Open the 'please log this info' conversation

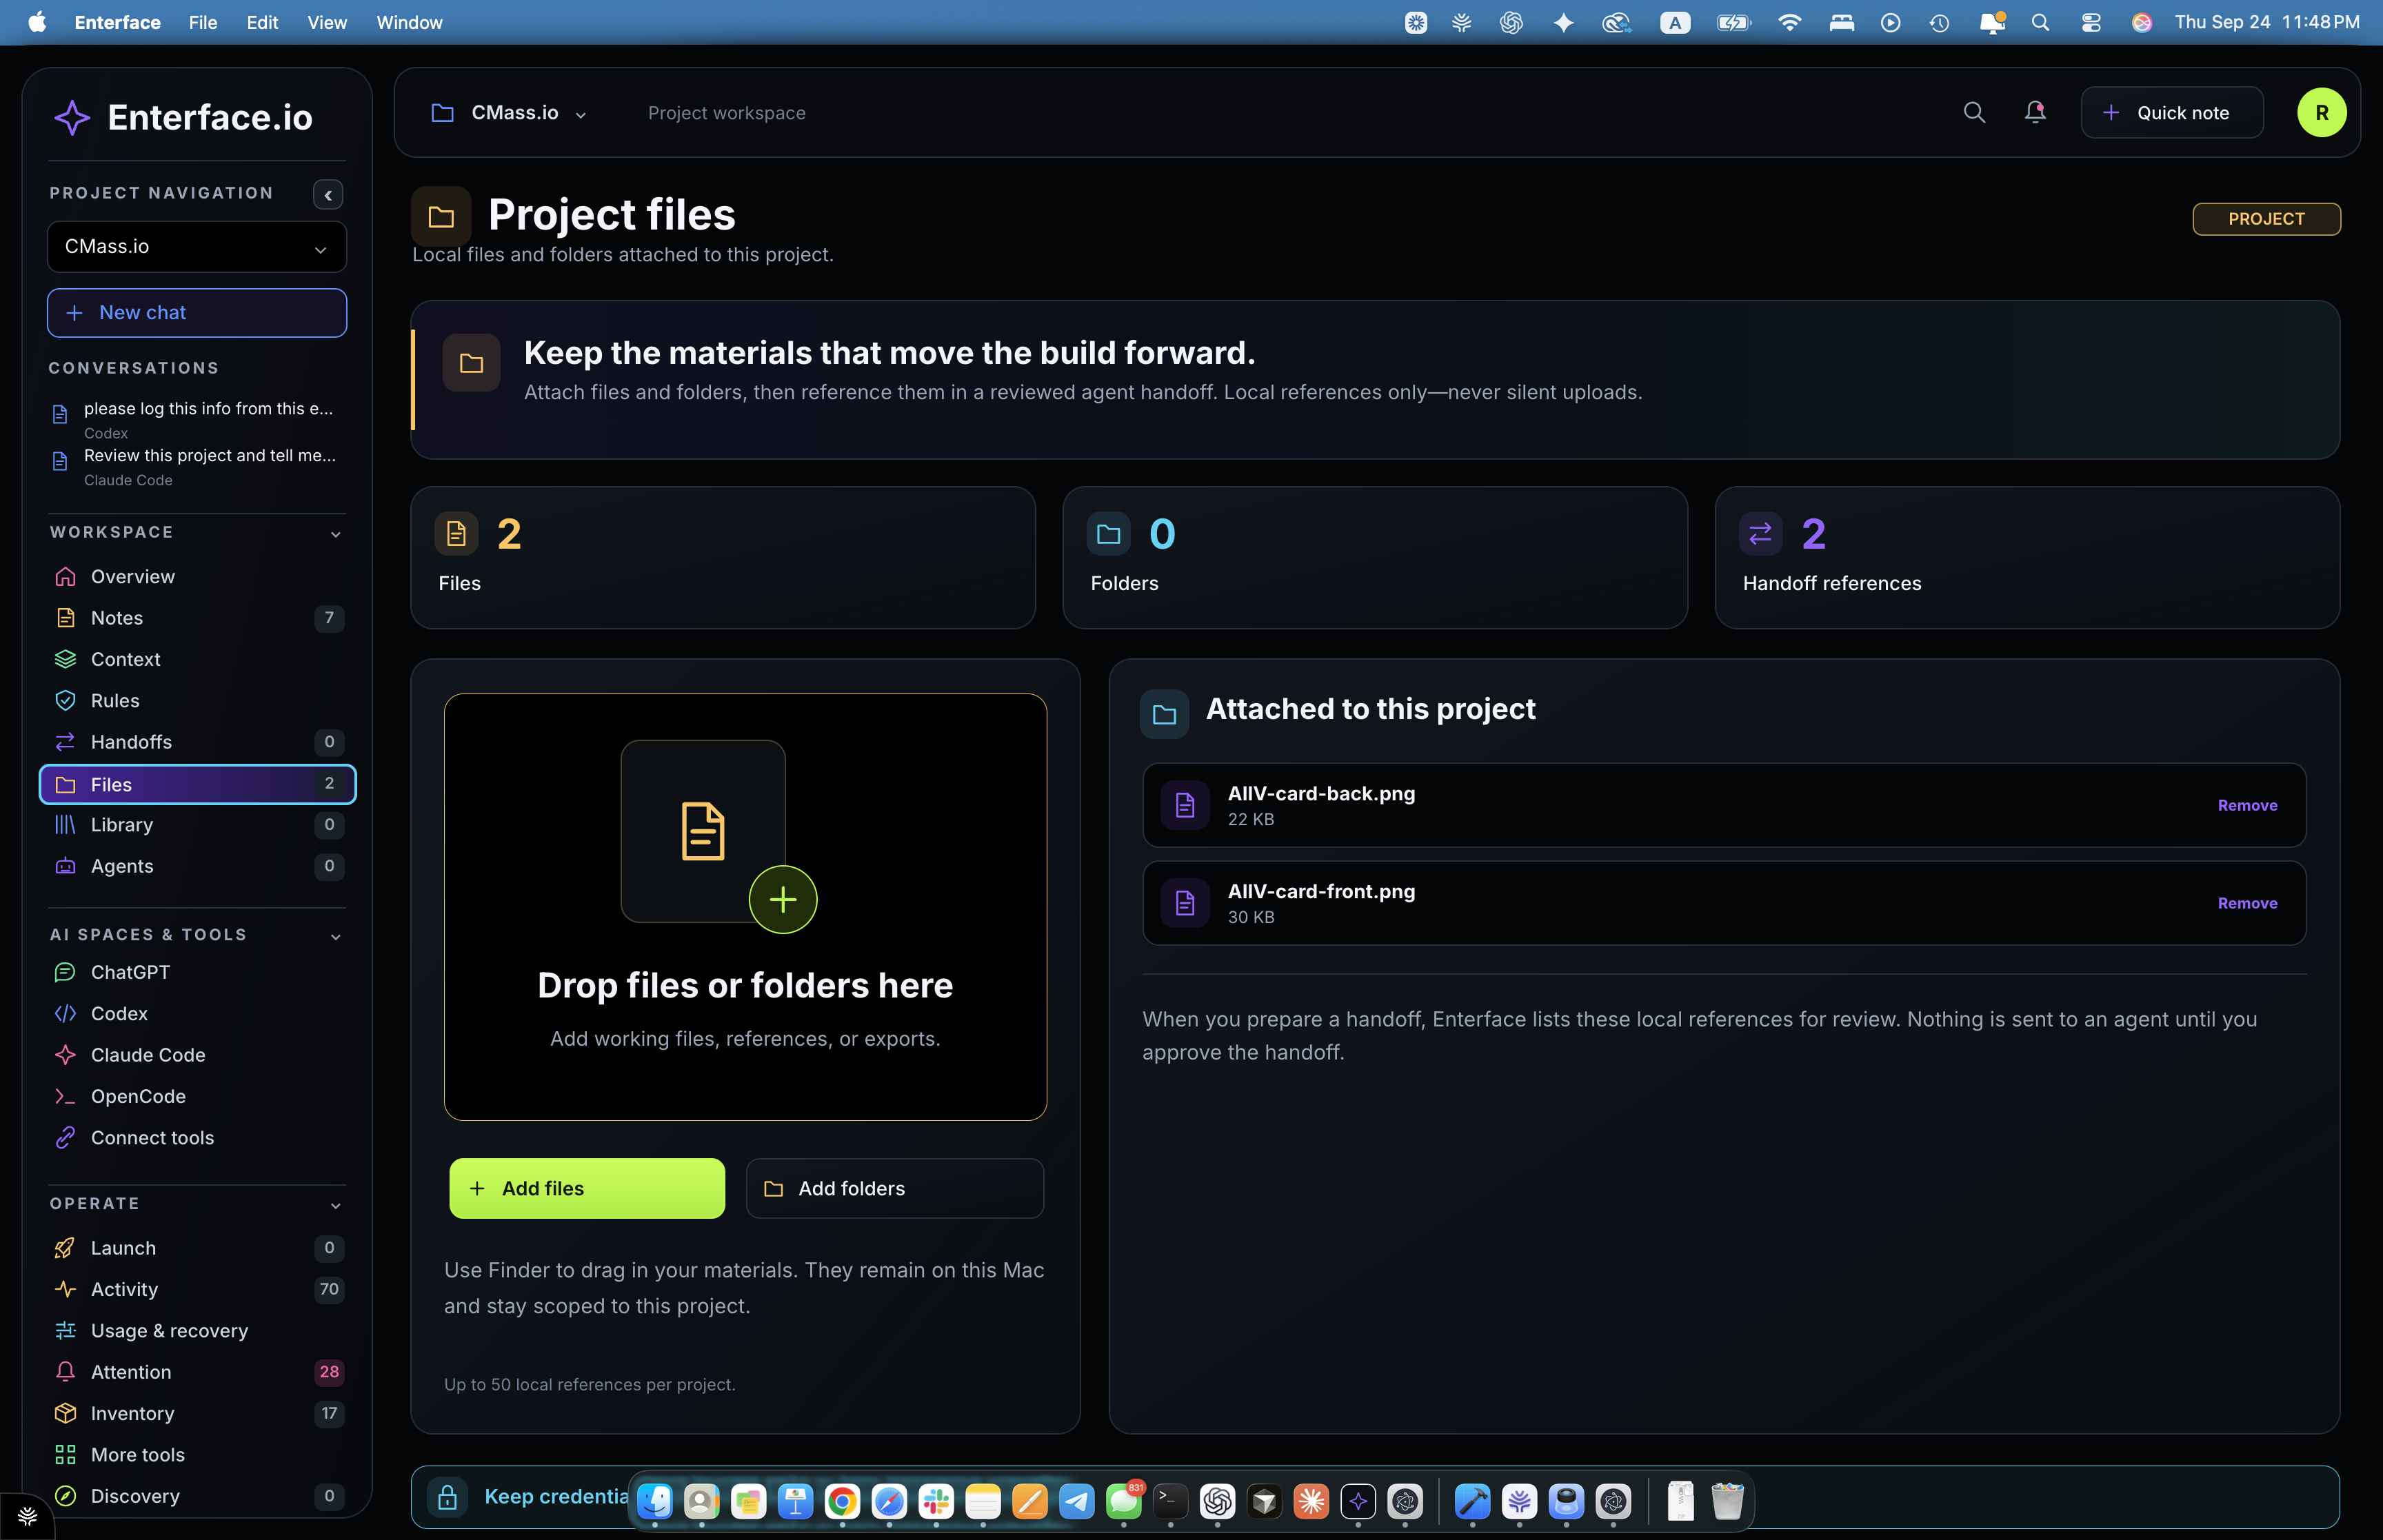click(197, 419)
